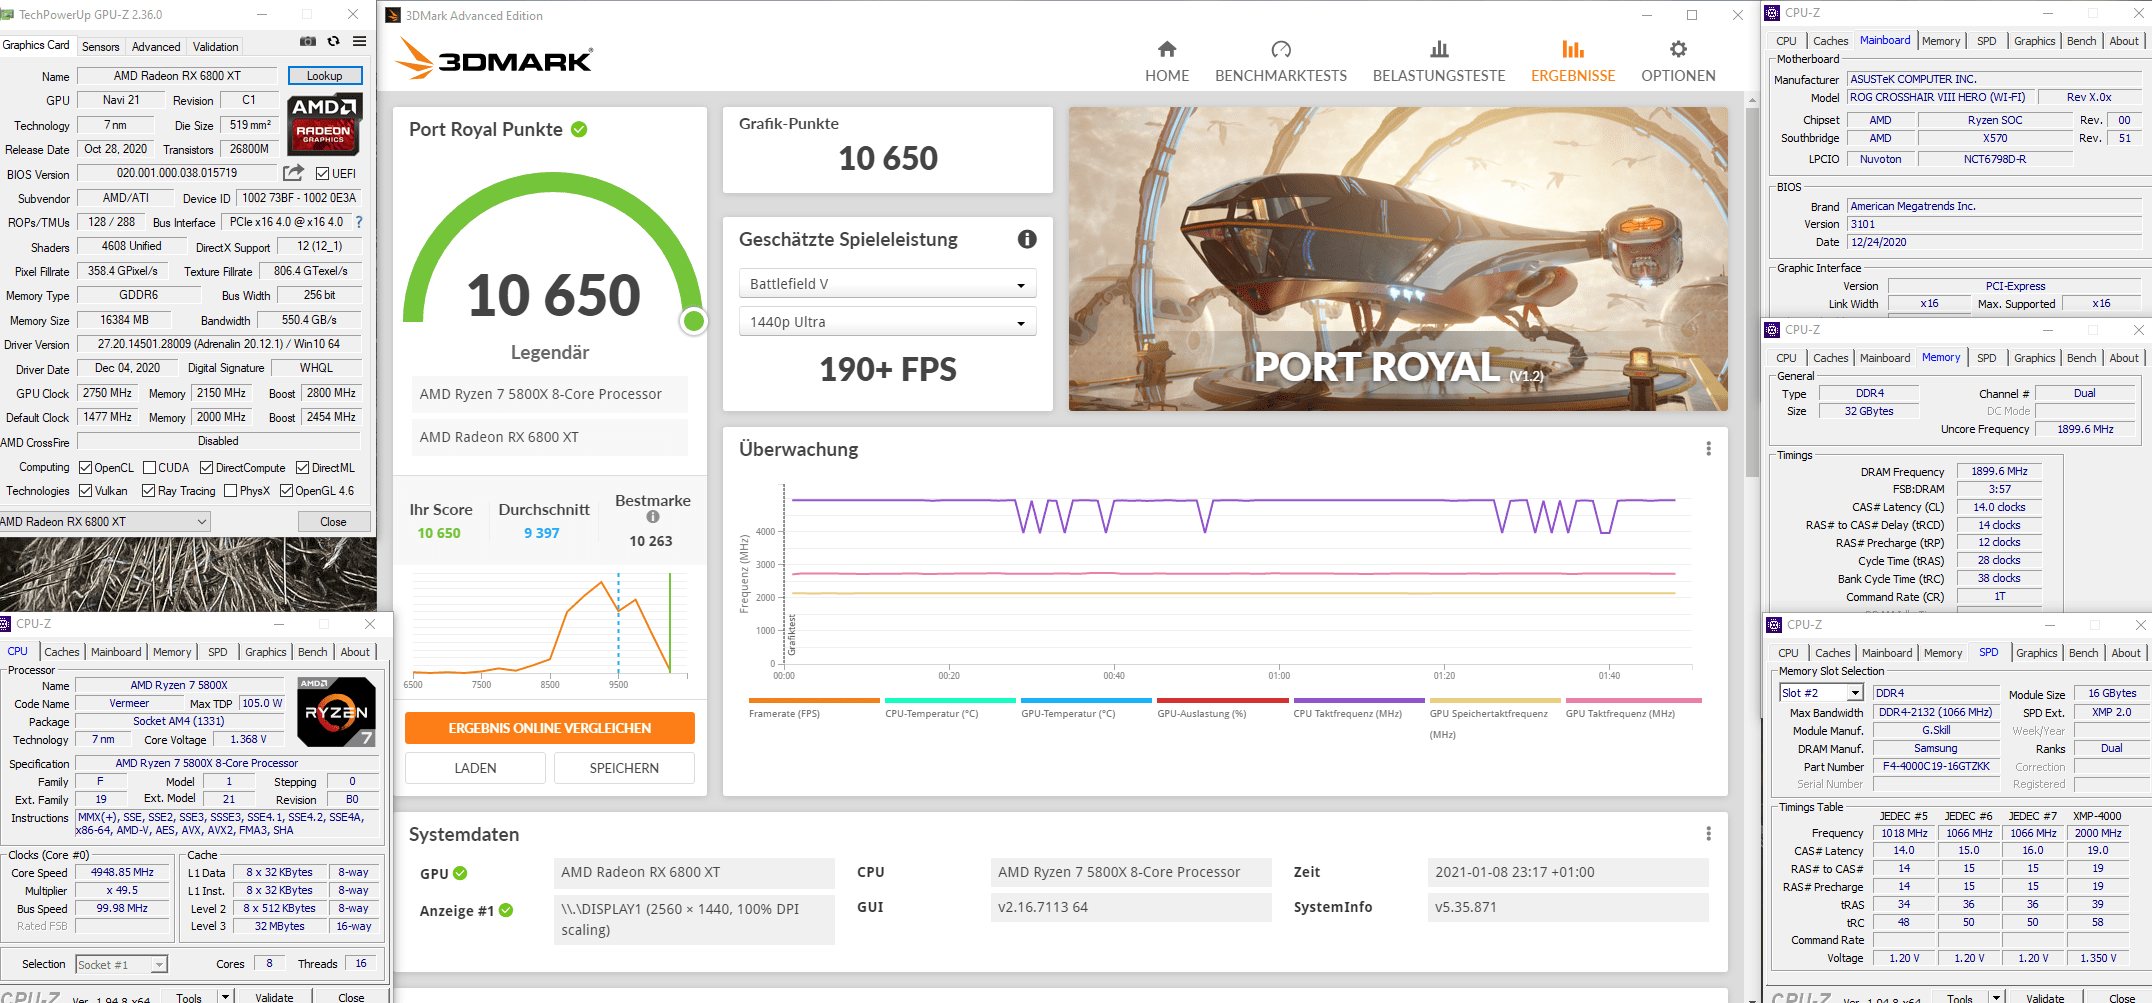Click the blue GPU-Temperatur legend color bar
The image size is (2152, 1003).
tap(1086, 700)
